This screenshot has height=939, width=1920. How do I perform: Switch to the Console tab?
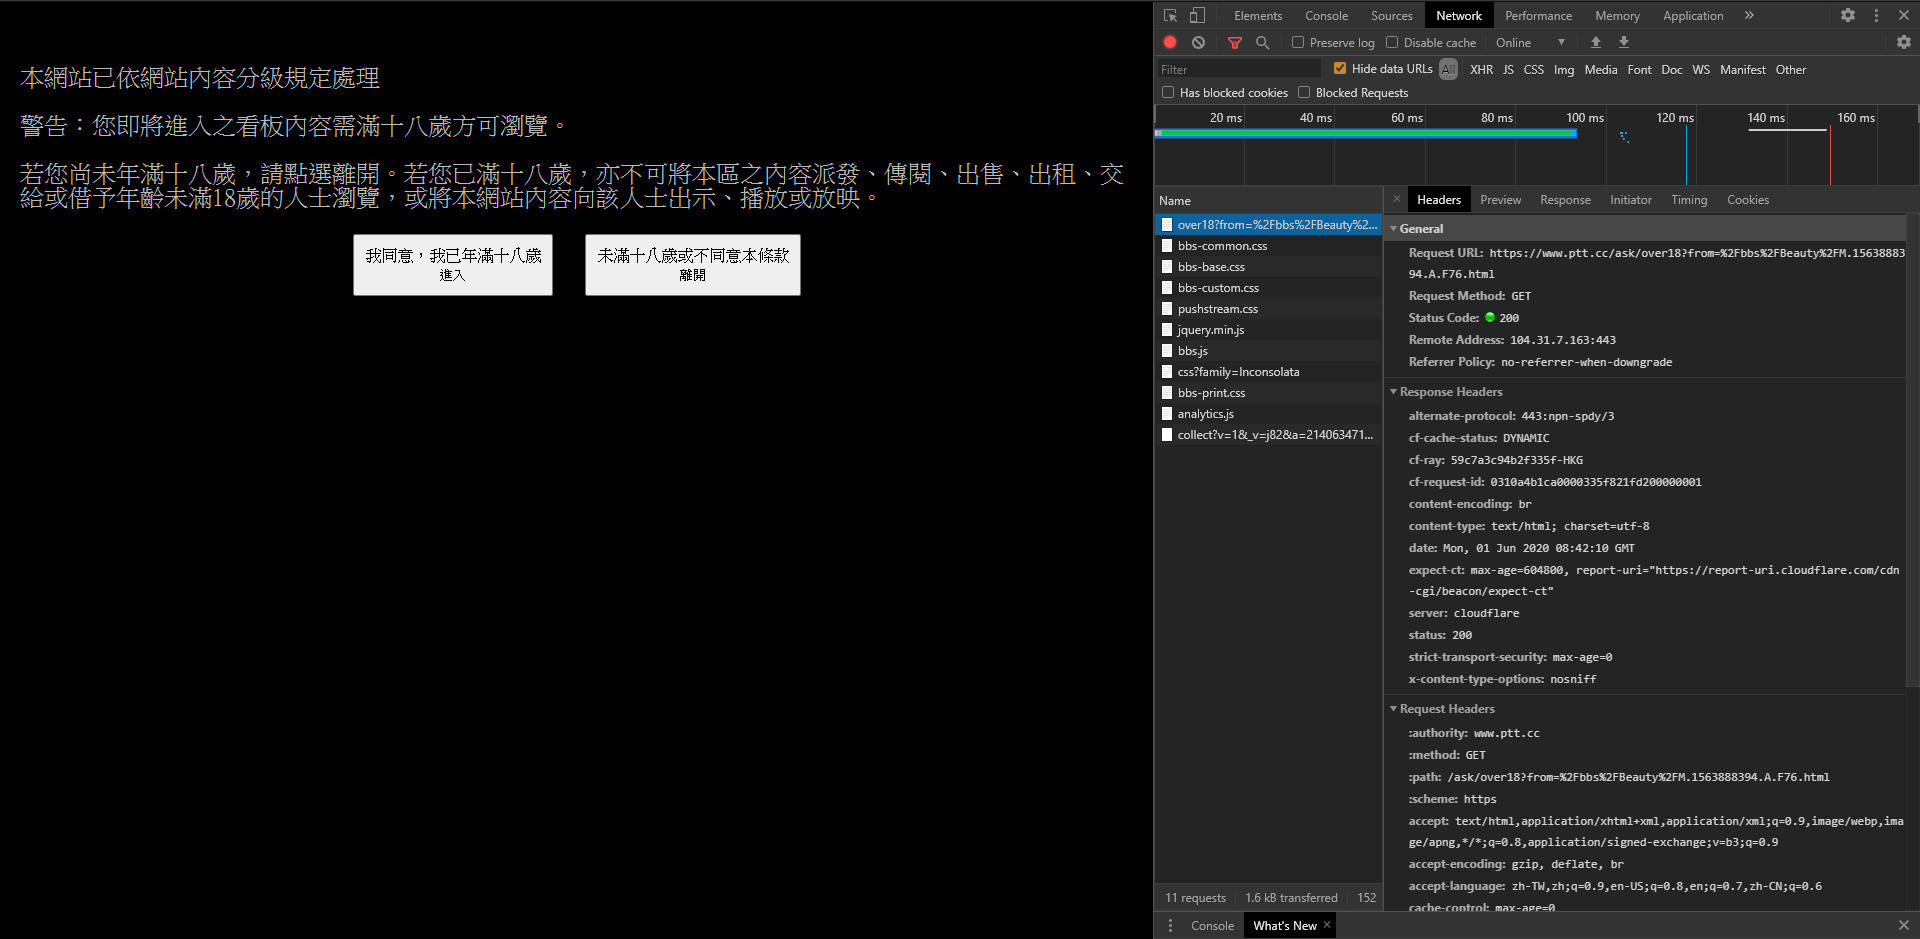point(1326,15)
